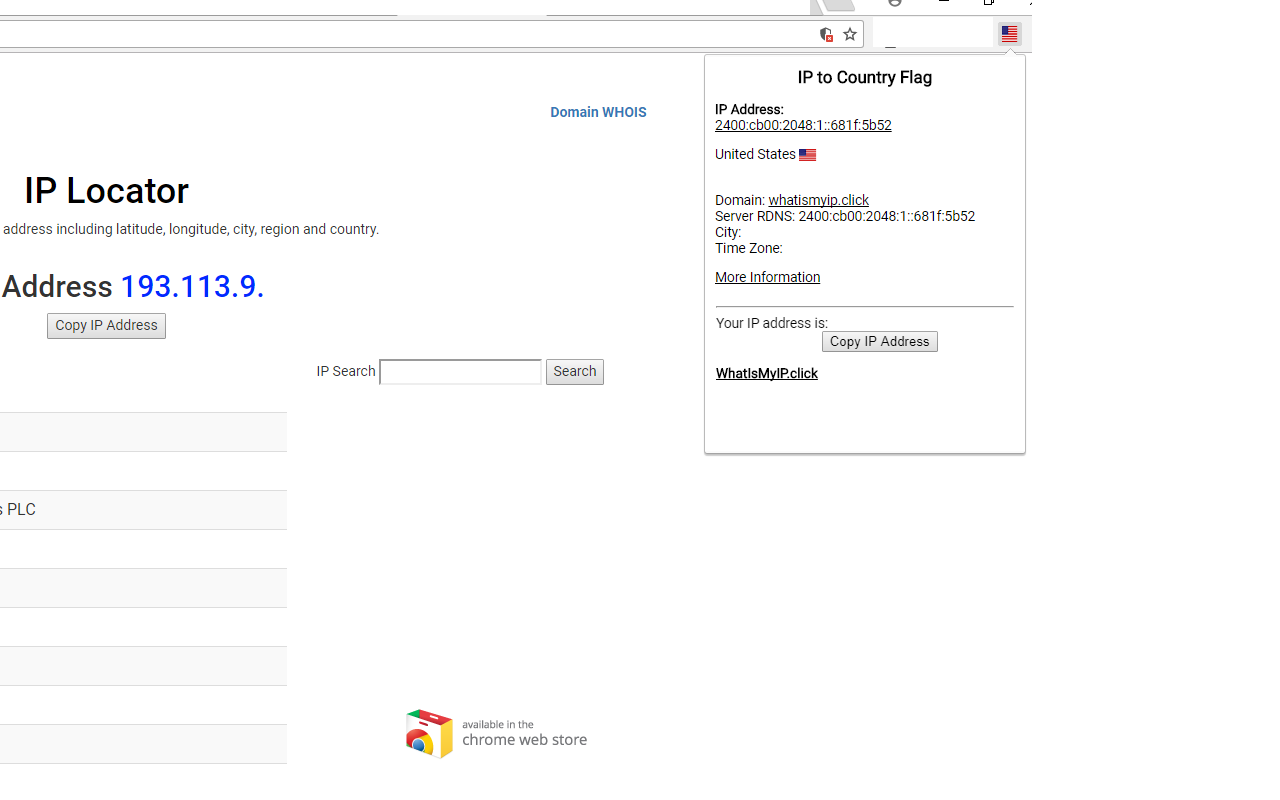This screenshot has width=1280, height=800.
Task: Open the WhatIsMyIP.click link at popup bottom
Action: tap(766, 373)
